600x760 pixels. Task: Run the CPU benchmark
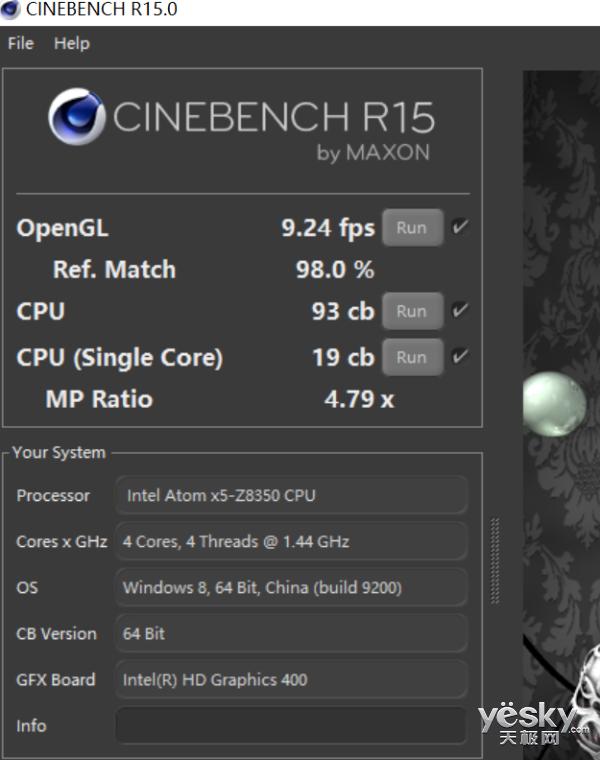[x=412, y=311]
